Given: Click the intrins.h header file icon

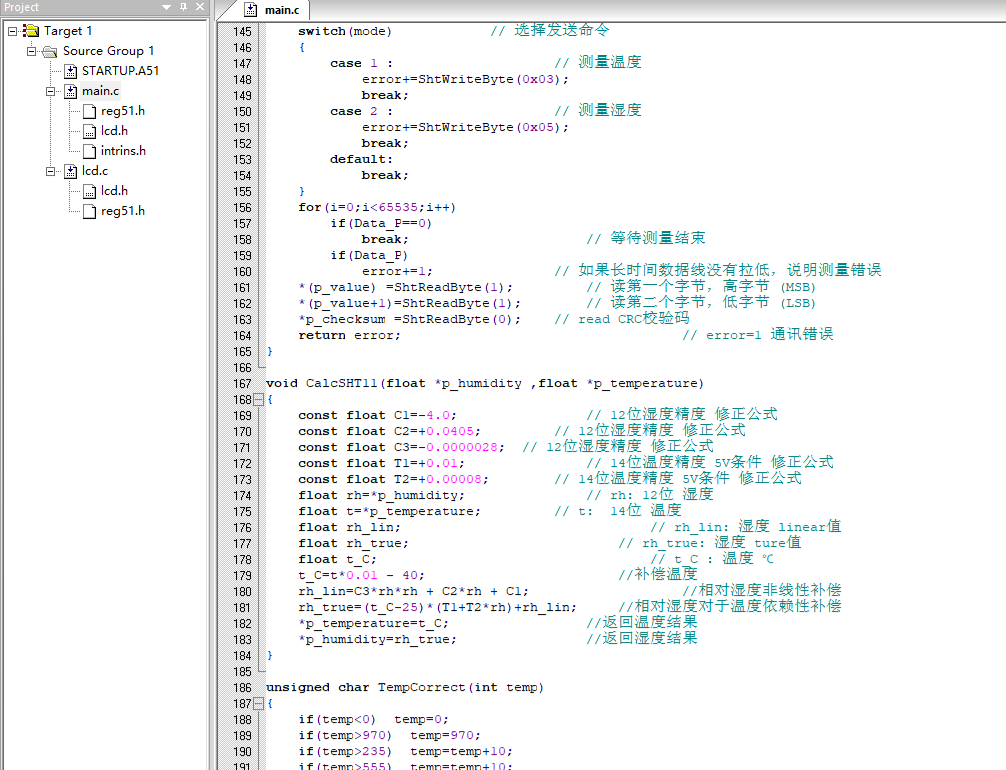Looking at the screenshot, I should point(90,151).
